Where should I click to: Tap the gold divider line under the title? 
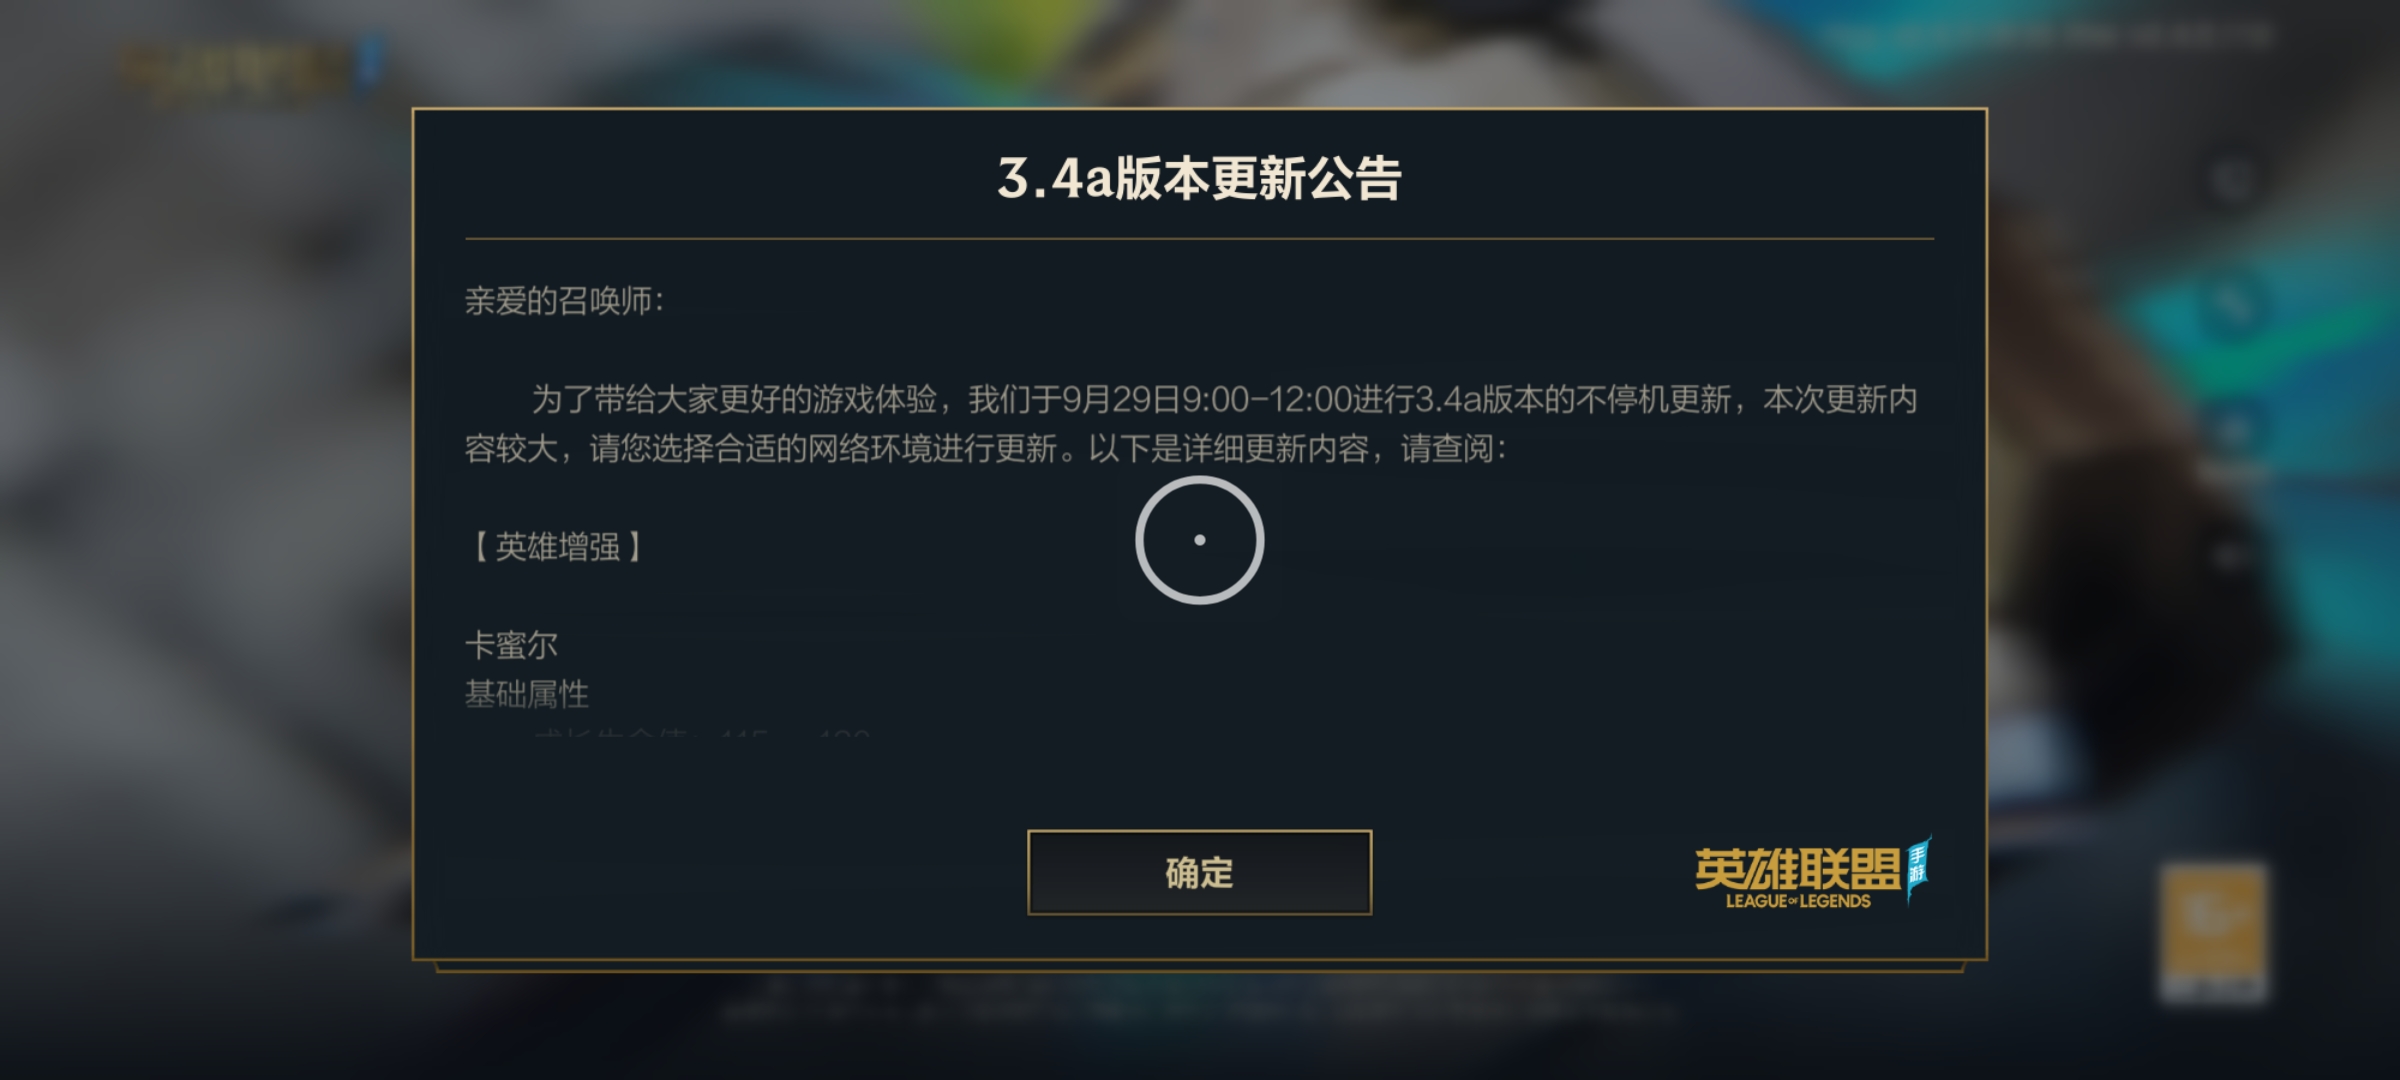(1199, 239)
